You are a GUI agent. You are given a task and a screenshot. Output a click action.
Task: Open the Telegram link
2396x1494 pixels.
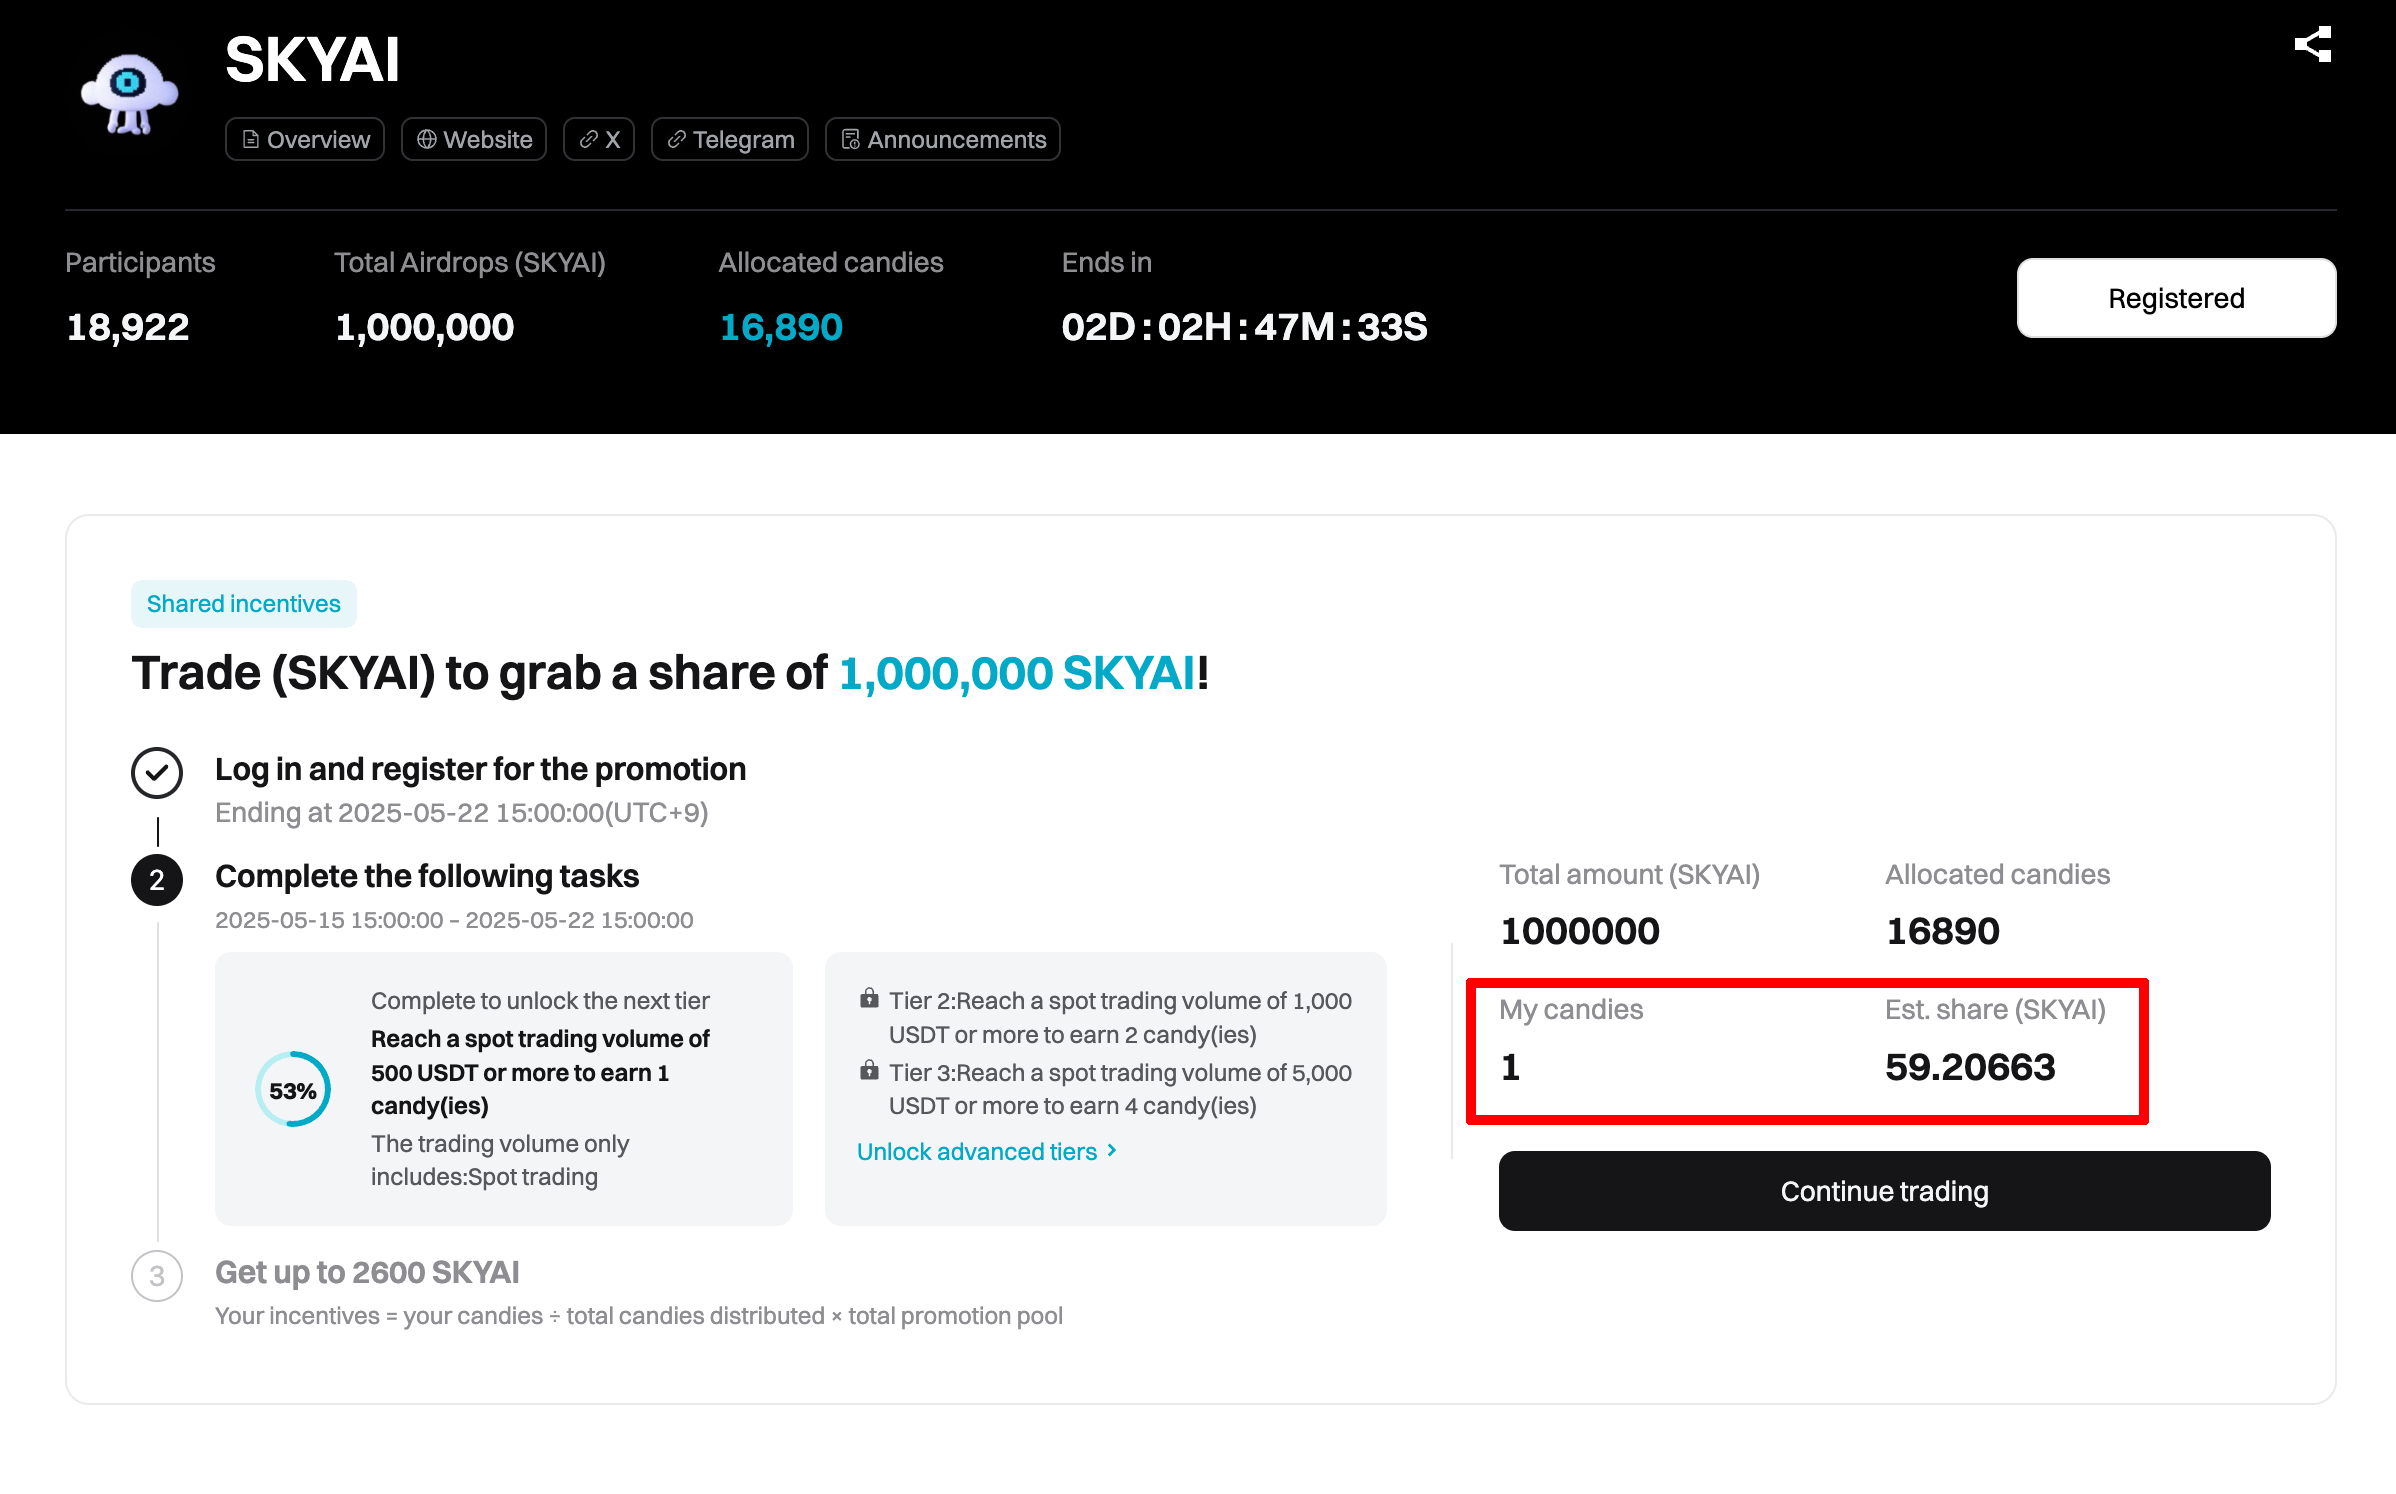[x=730, y=139]
